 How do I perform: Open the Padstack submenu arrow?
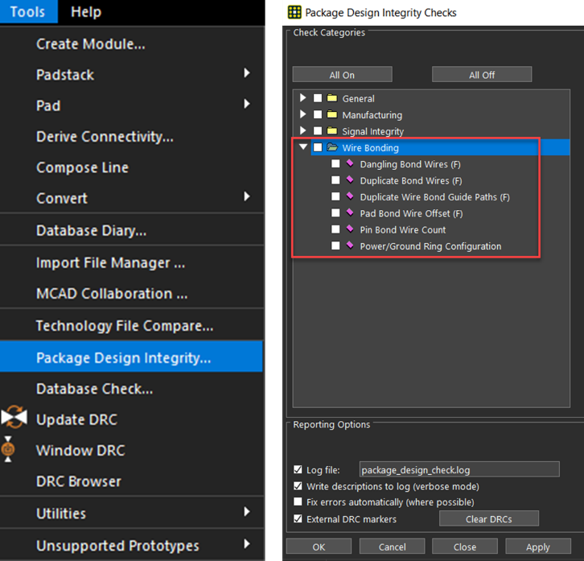pos(247,73)
